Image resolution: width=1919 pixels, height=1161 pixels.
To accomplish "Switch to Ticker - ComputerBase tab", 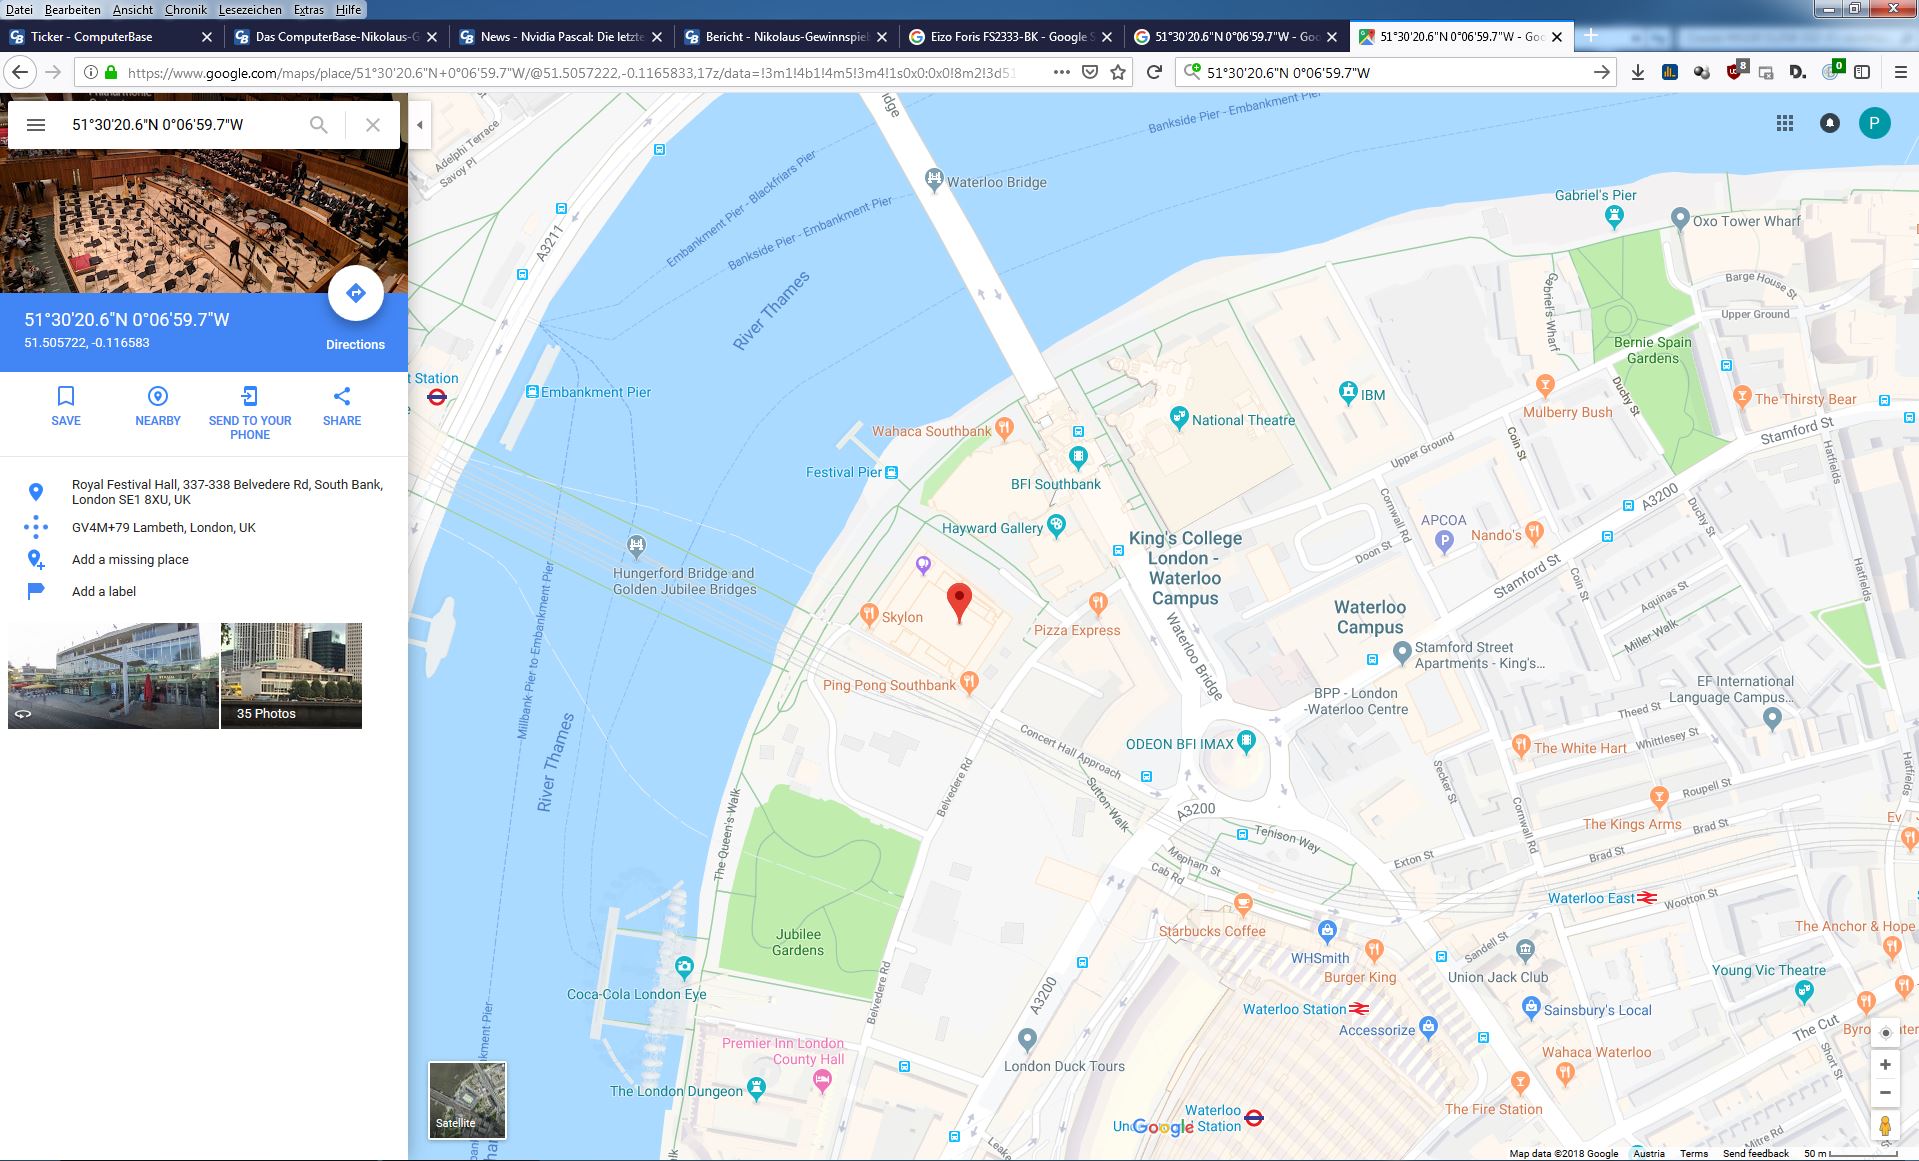I will point(110,36).
